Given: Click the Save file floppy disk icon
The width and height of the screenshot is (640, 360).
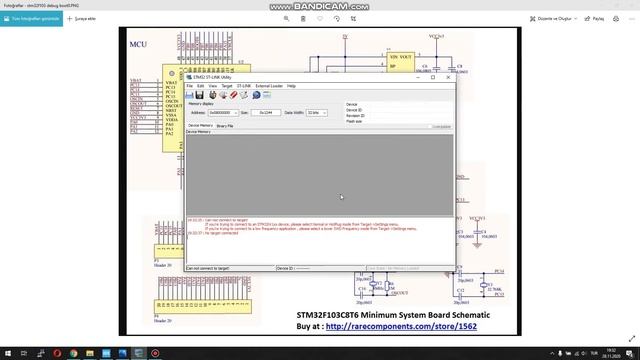Looking at the screenshot, I should tap(200, 95).
